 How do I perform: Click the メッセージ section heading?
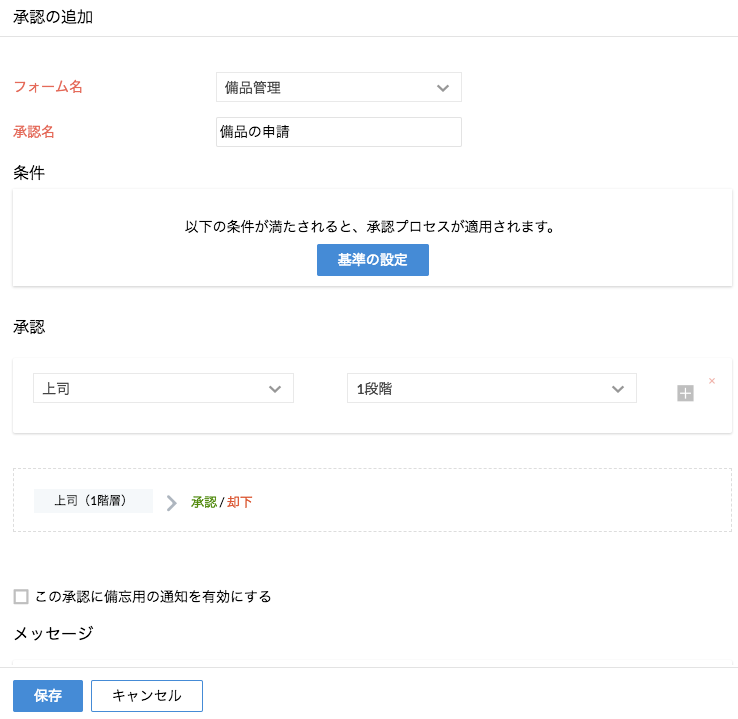(x=53, y=633)
